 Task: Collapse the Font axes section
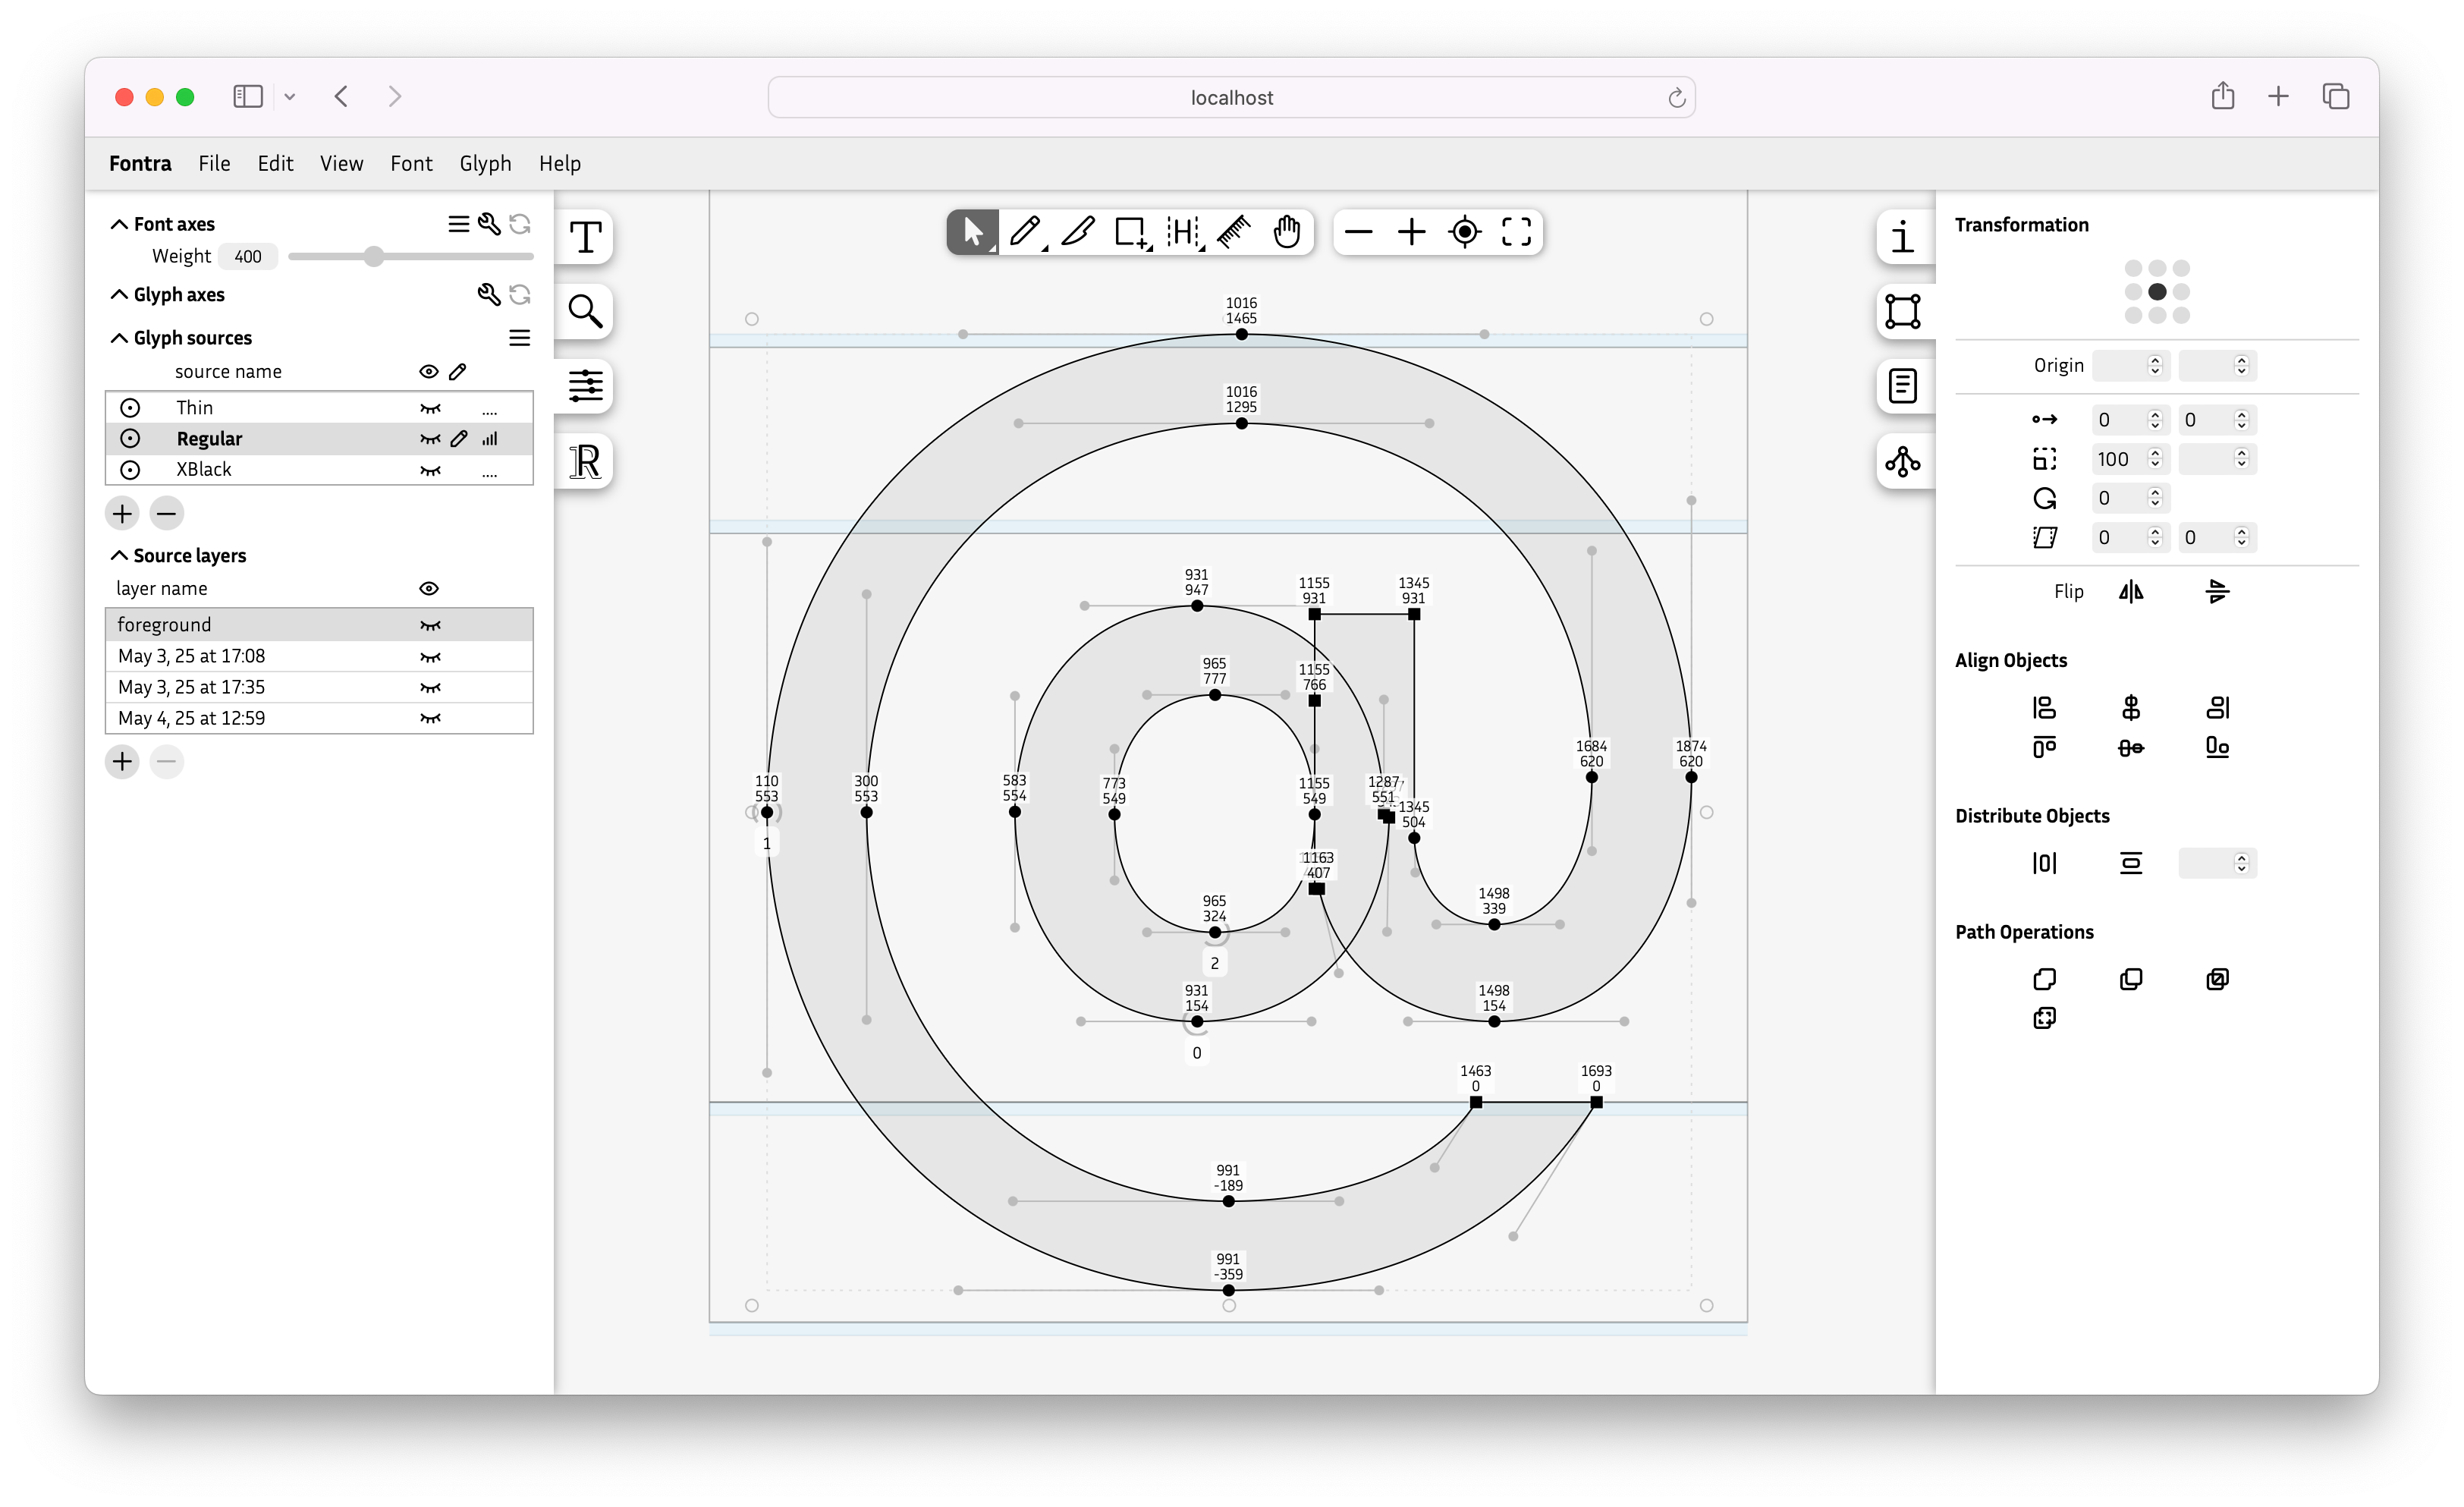tap(118, 223)
